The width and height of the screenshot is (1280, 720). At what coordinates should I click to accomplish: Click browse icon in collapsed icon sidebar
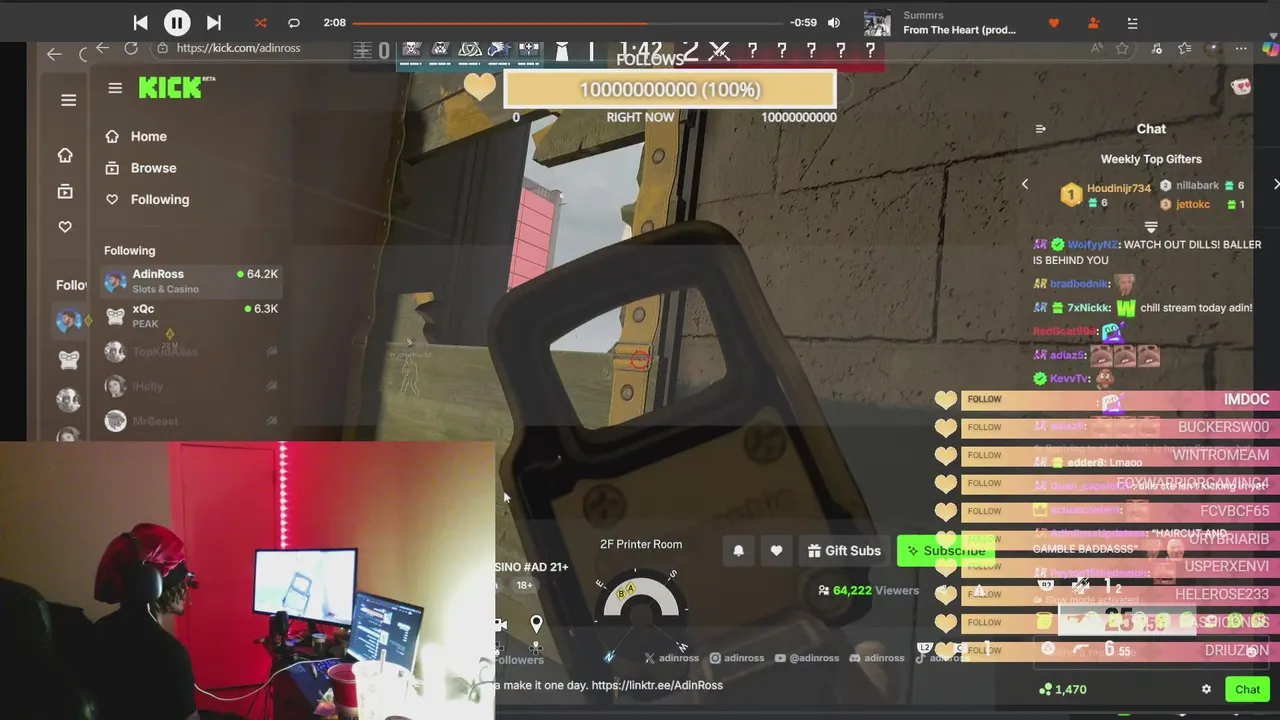[x=65, y=191]
